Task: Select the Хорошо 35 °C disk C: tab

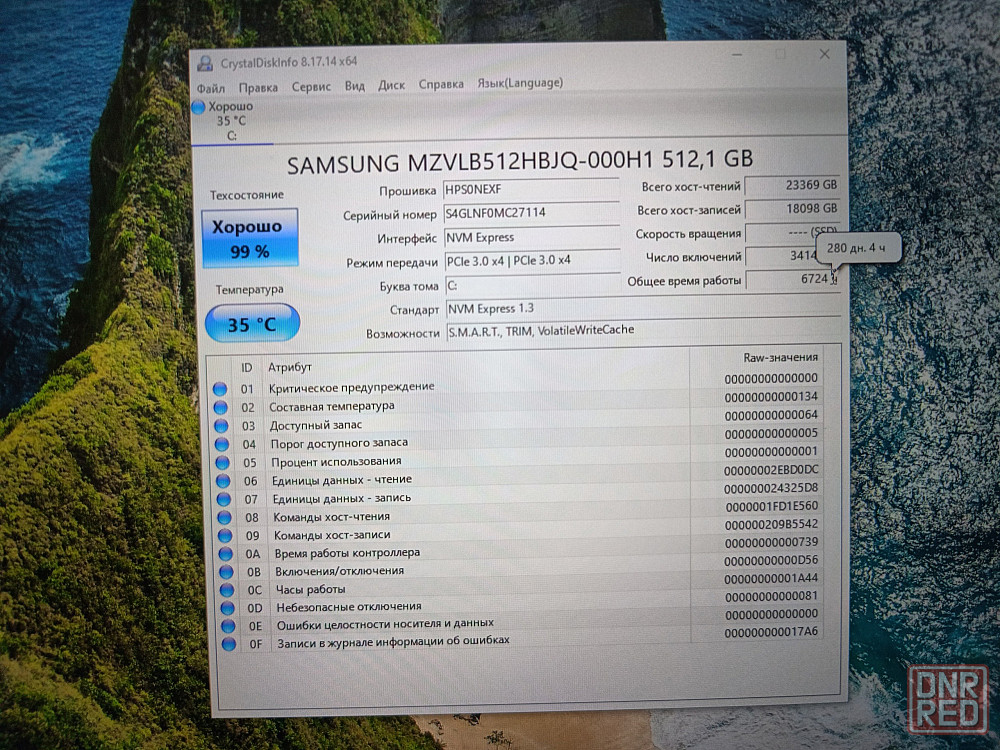Action: (x=231, y=121)
